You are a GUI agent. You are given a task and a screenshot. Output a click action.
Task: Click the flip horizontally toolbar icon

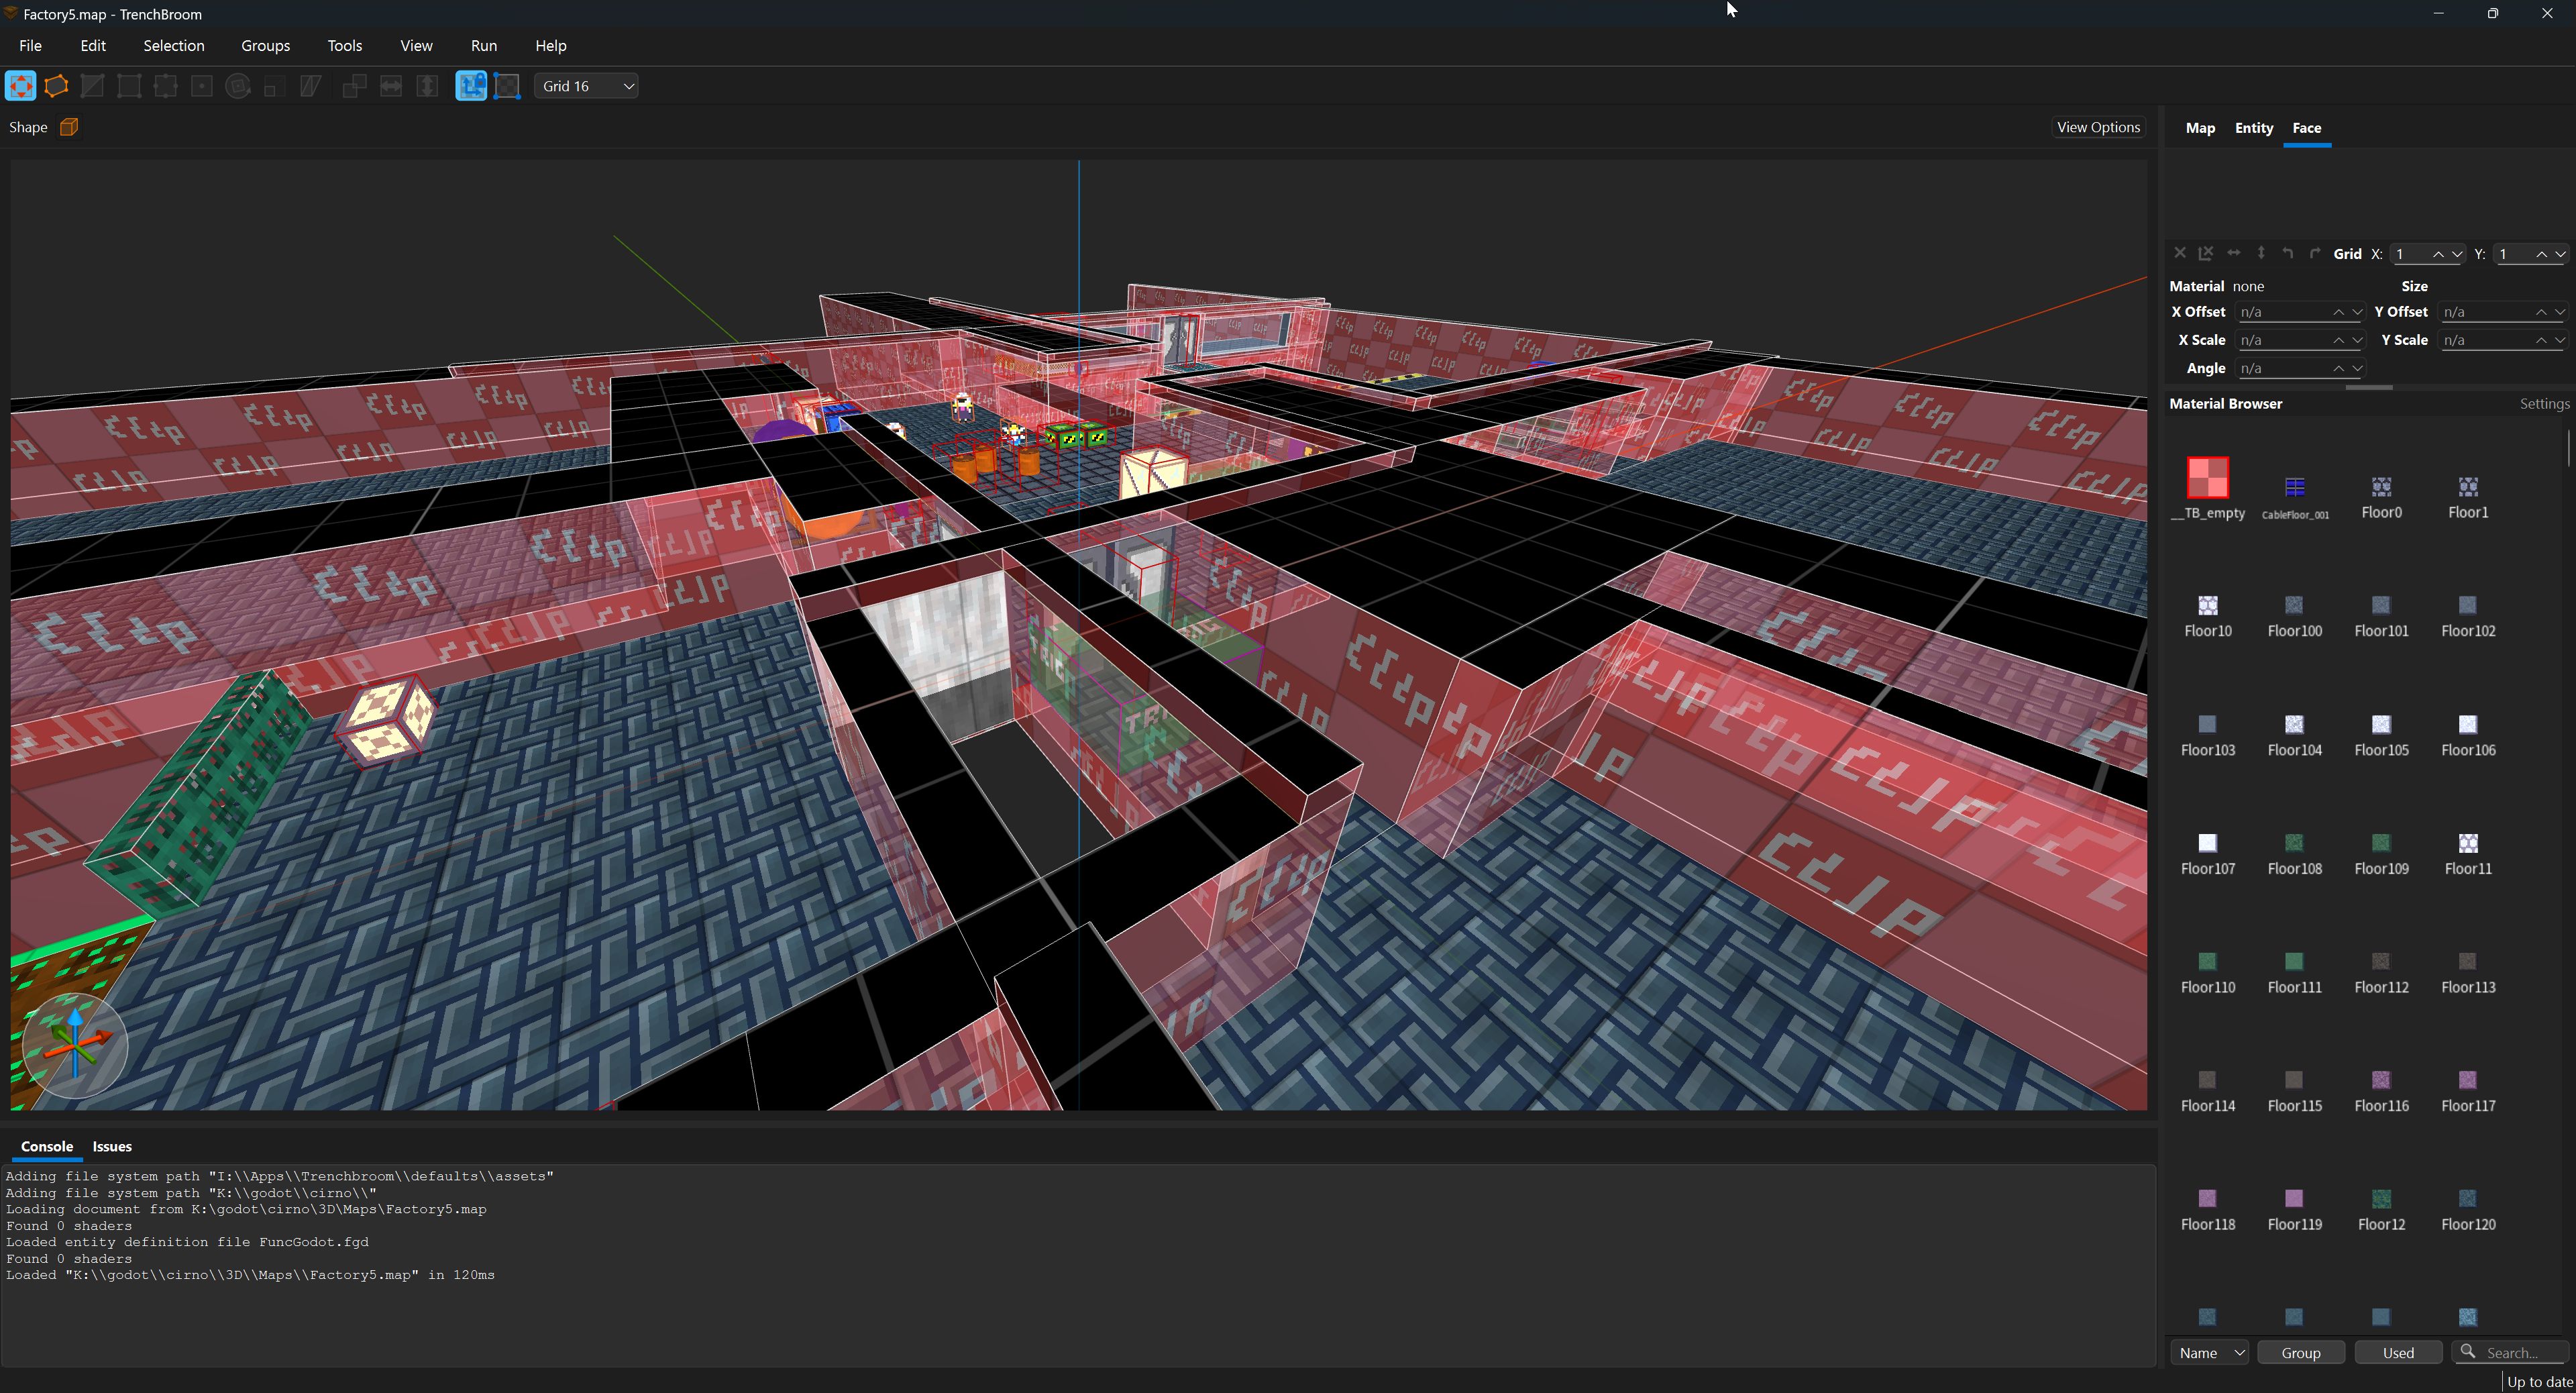click(x=391, y=86)
